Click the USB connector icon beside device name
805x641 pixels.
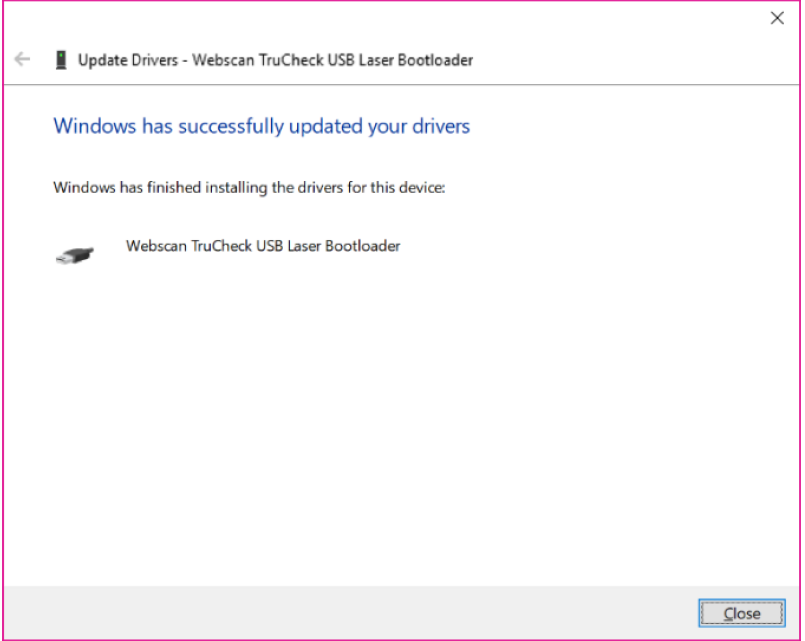click(75, 254)
